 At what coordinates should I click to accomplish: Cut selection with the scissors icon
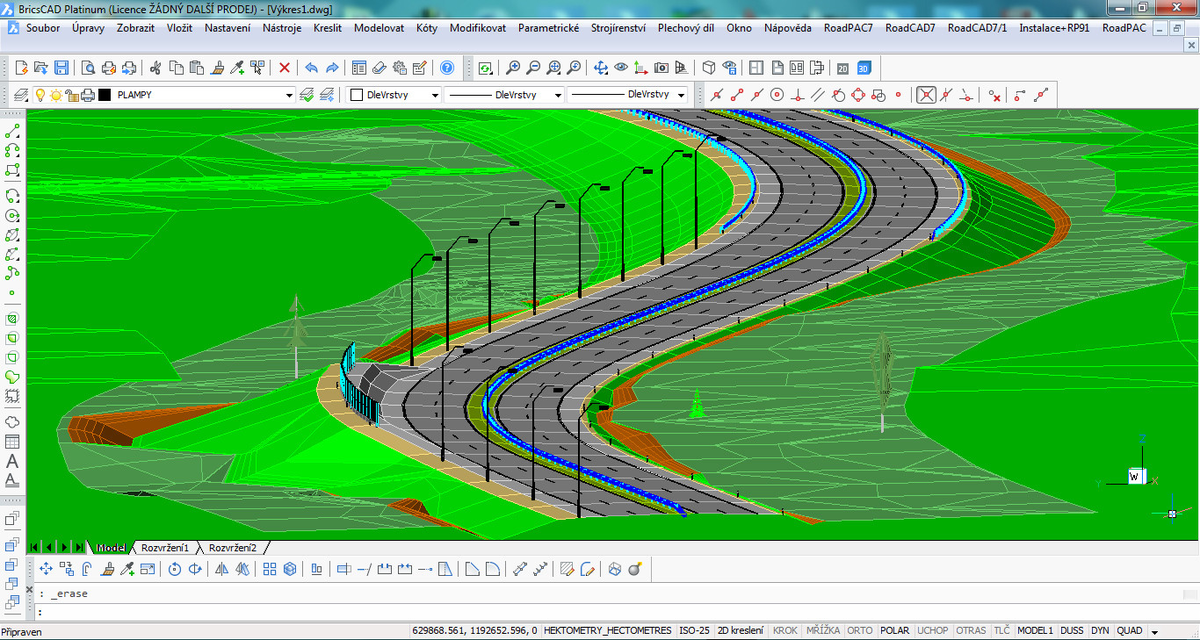tap(155, 68)
